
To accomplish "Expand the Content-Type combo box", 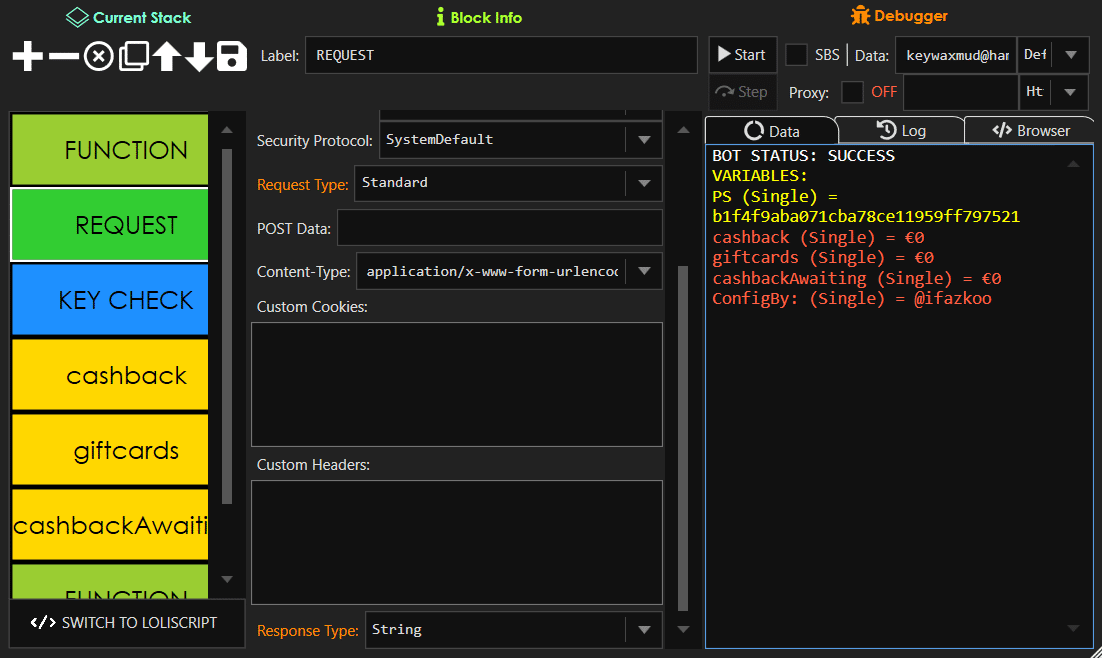I will [644, 271].
